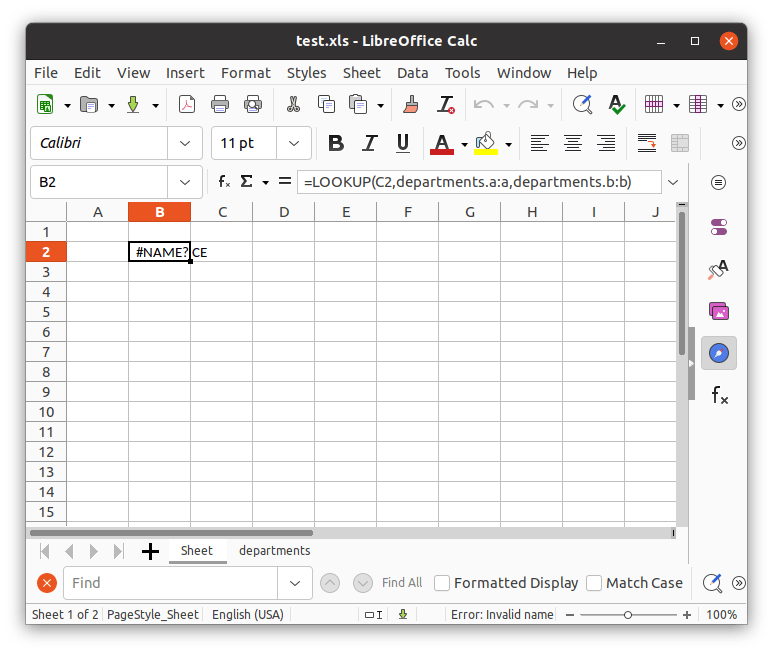Toggle selection mode in status bar

tap(373, 615)
